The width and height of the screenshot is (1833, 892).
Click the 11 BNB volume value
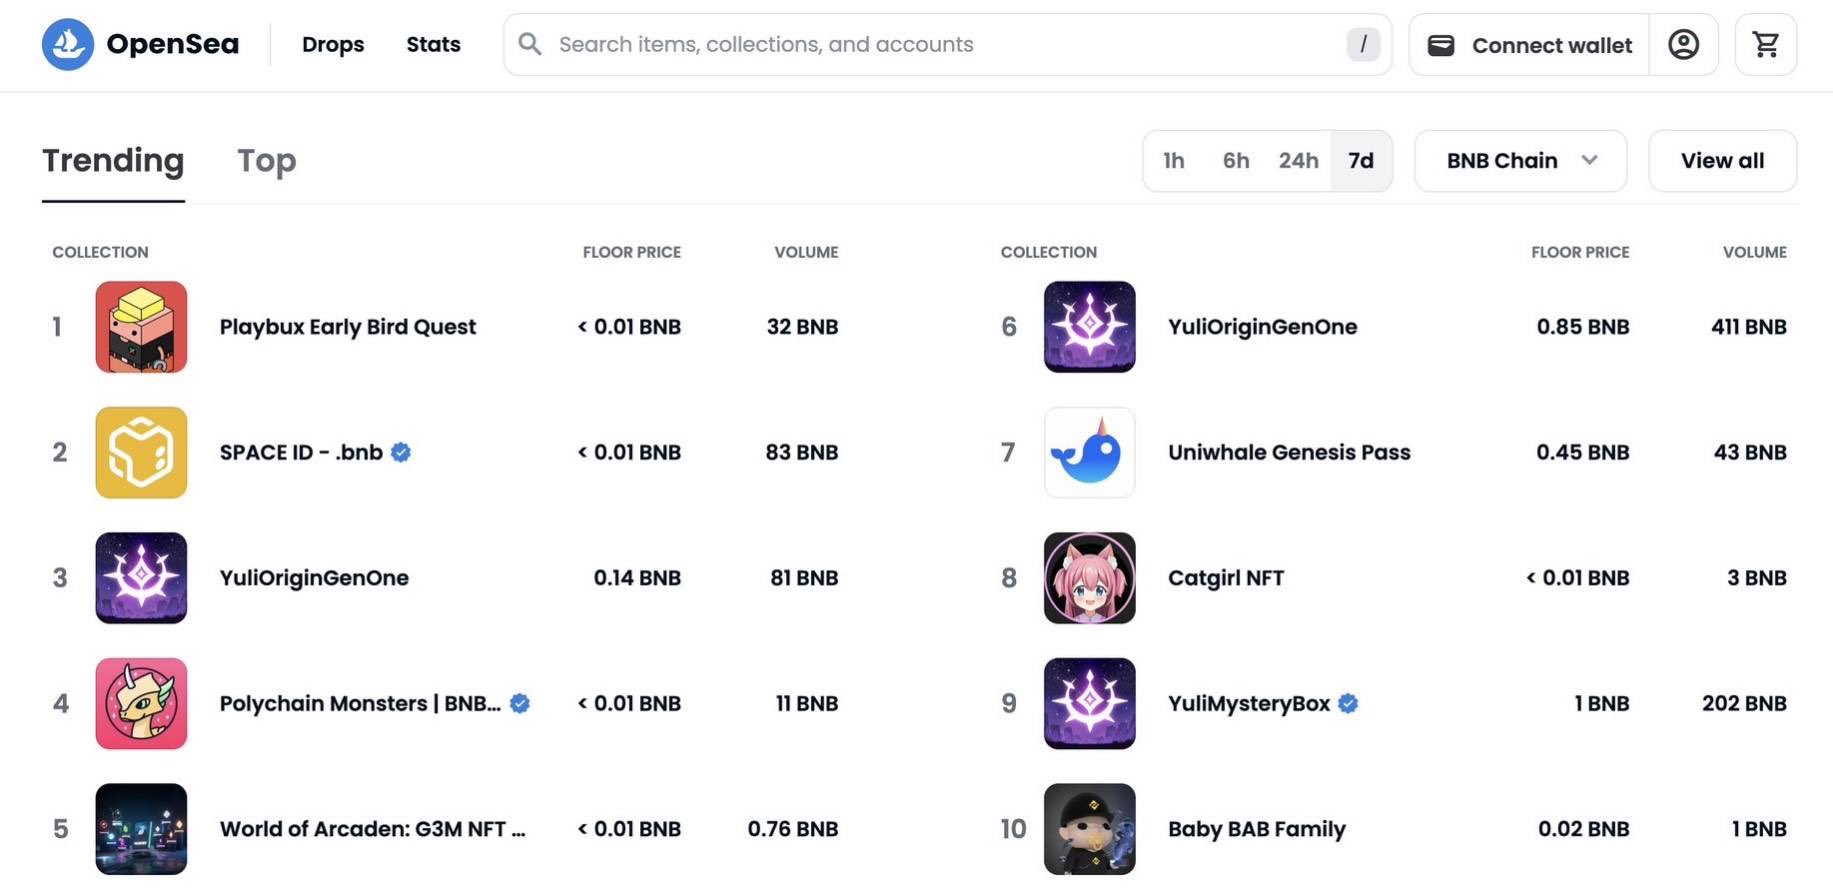(x=807, y=703)
